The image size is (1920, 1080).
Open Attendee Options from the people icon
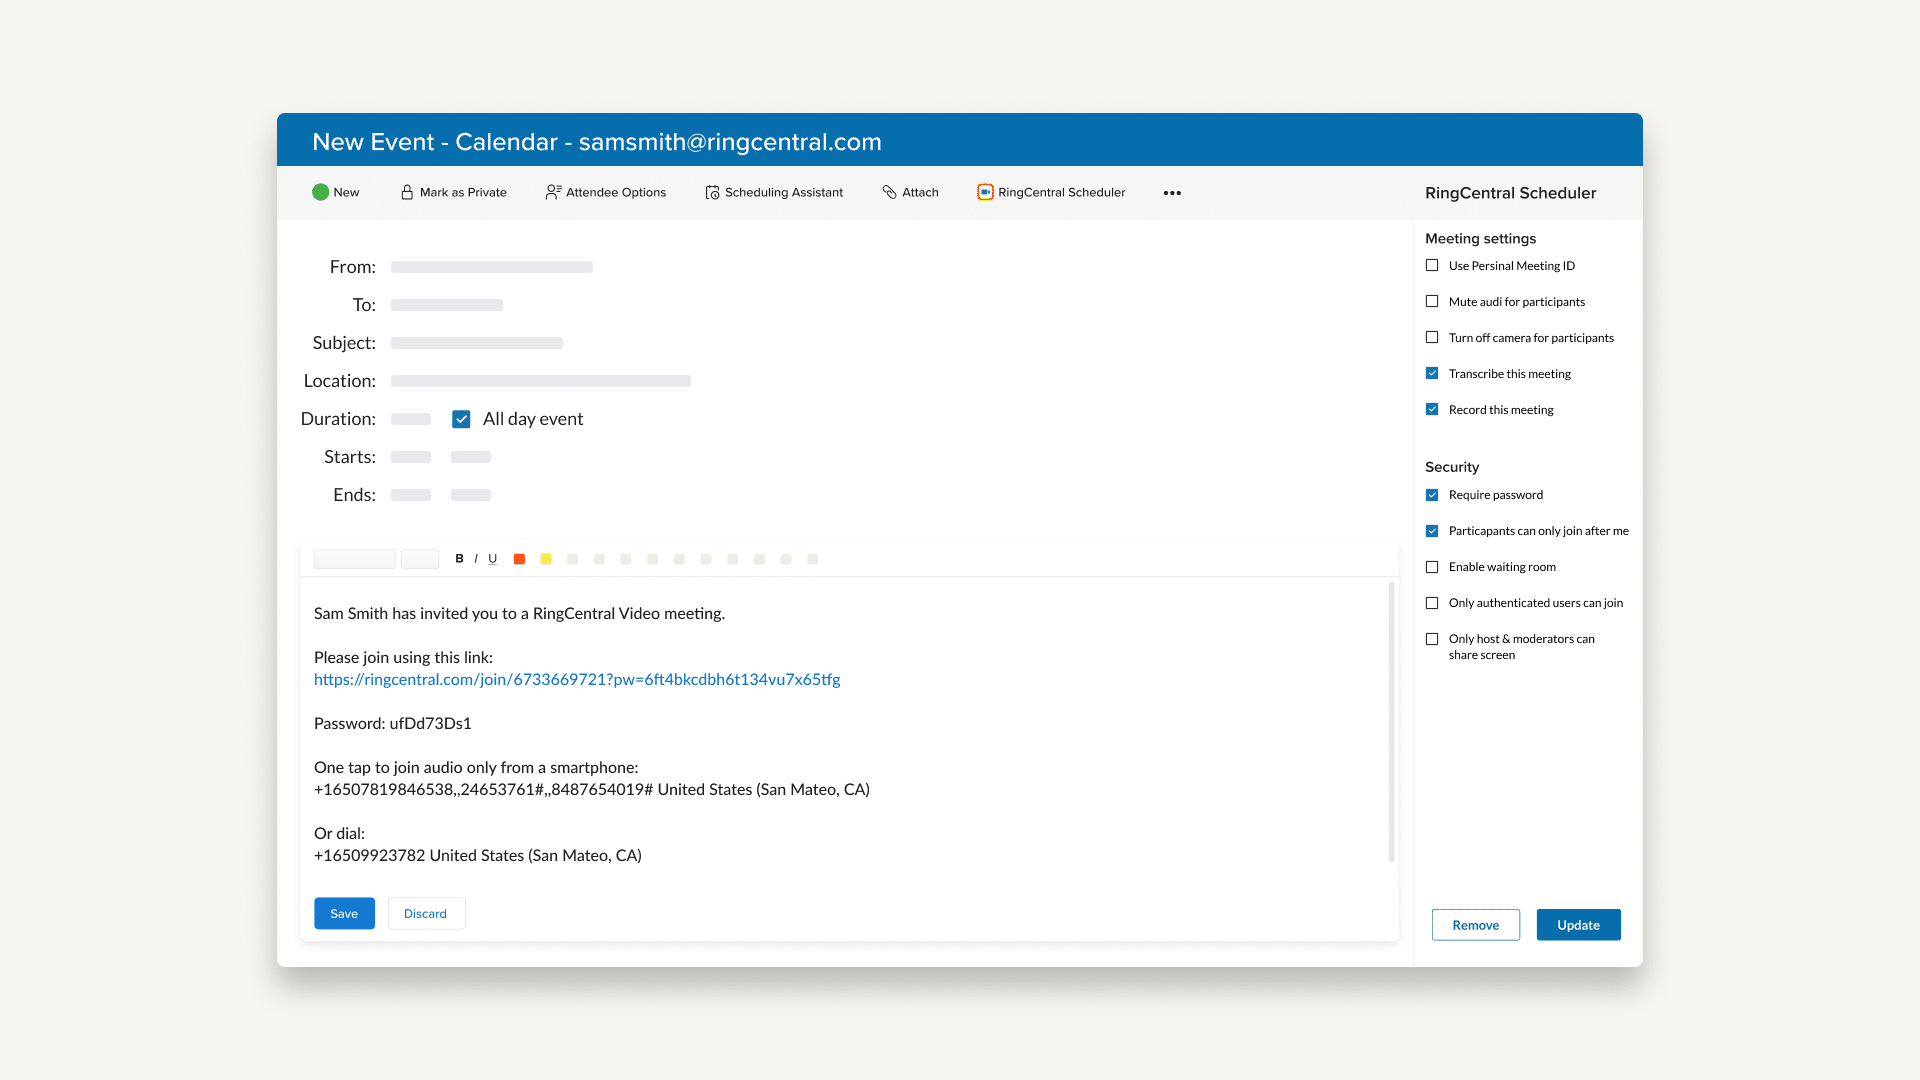(553, 192)
